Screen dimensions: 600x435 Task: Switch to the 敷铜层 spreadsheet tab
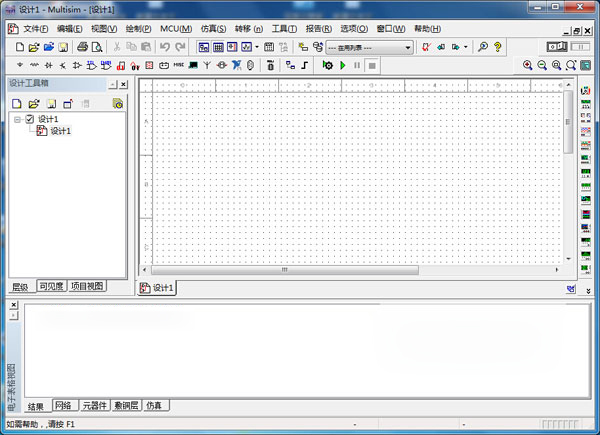[126, 406]
